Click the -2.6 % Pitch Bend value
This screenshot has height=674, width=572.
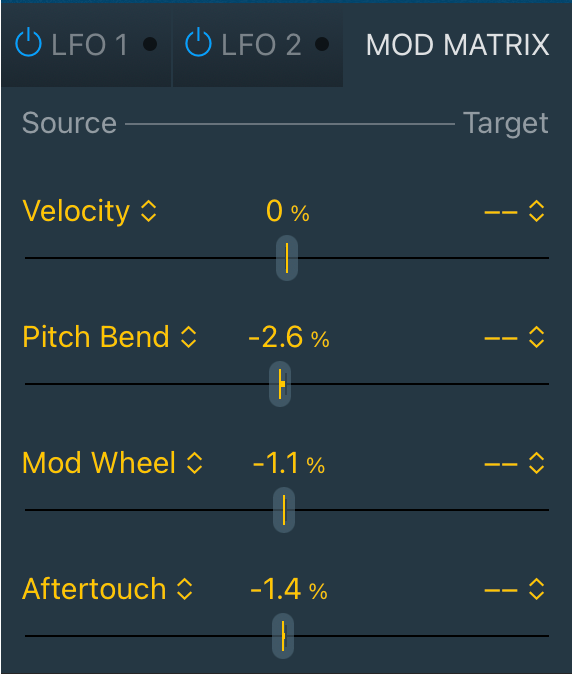click(289, 337)
